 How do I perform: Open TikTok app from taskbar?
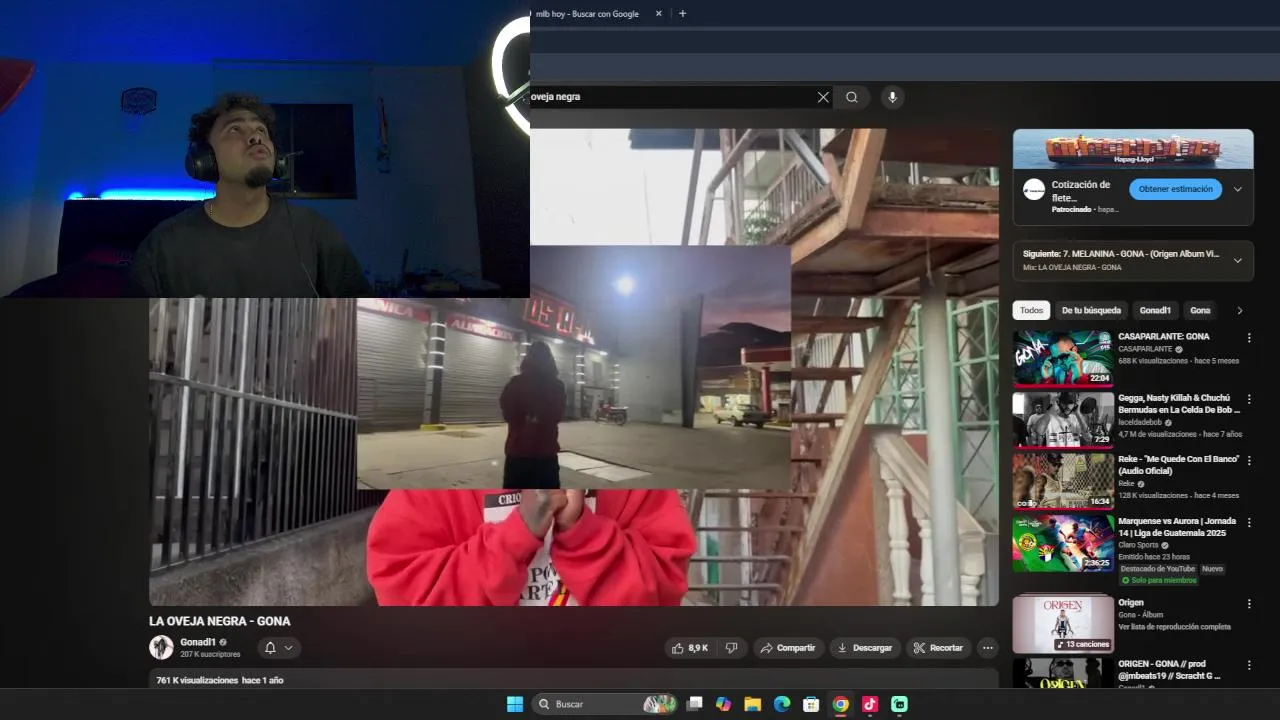tap(870, 704)
